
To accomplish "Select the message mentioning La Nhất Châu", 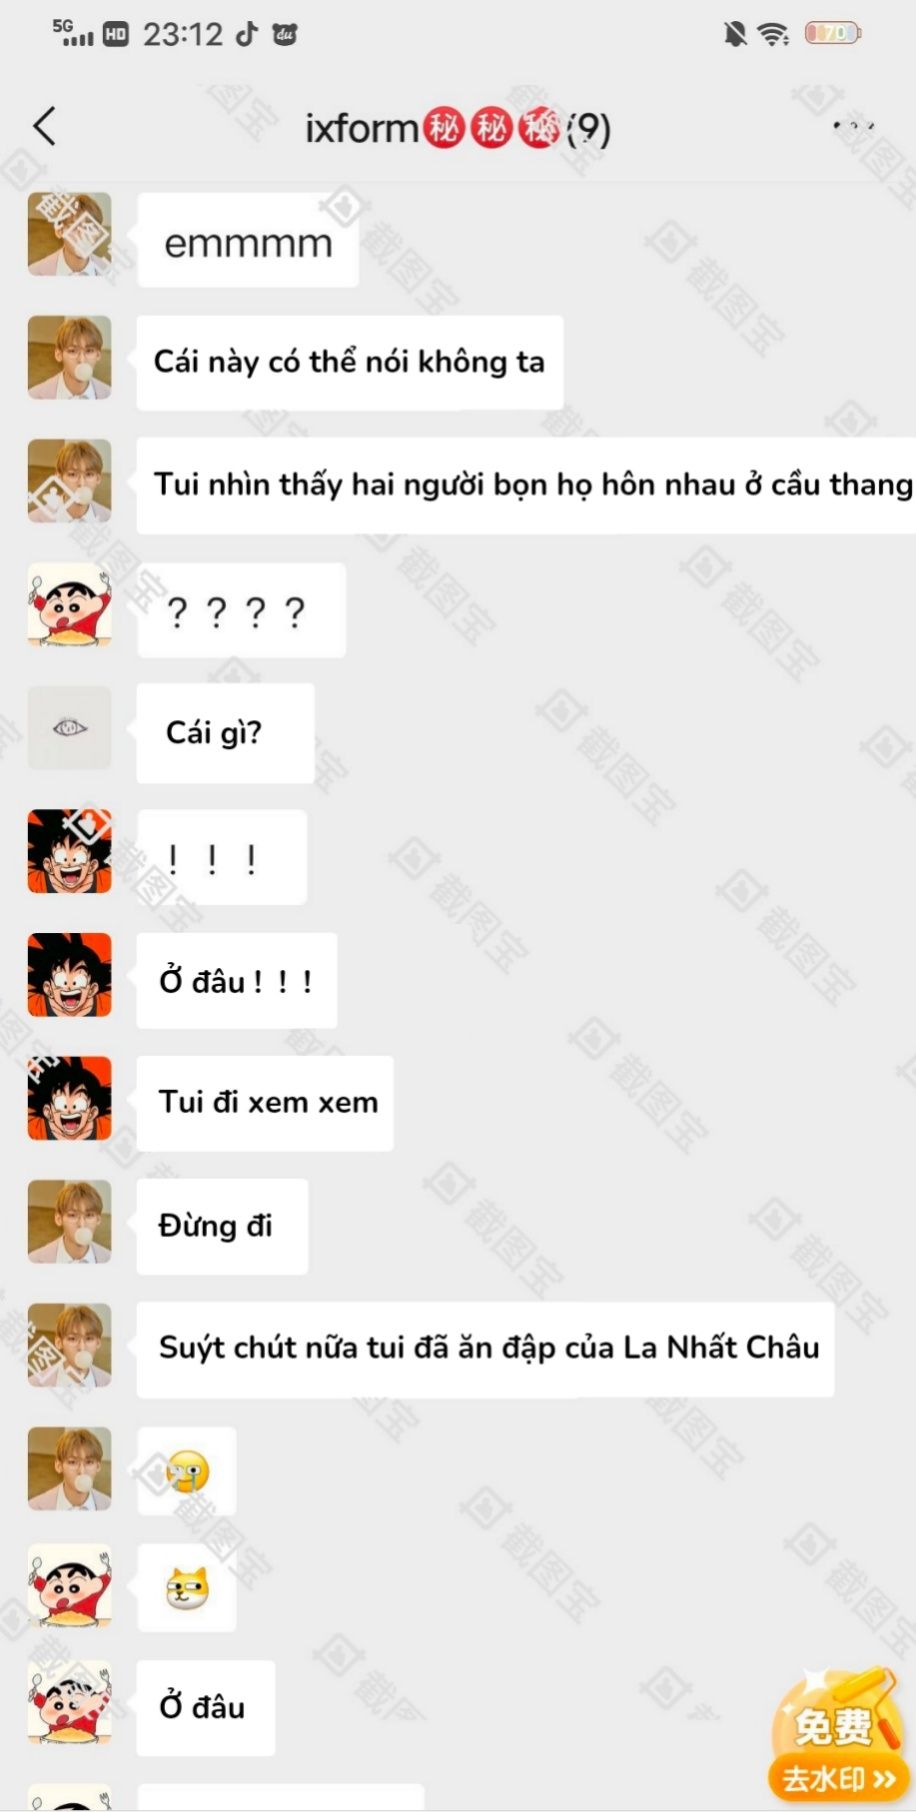I will (x=486, y=1349).
